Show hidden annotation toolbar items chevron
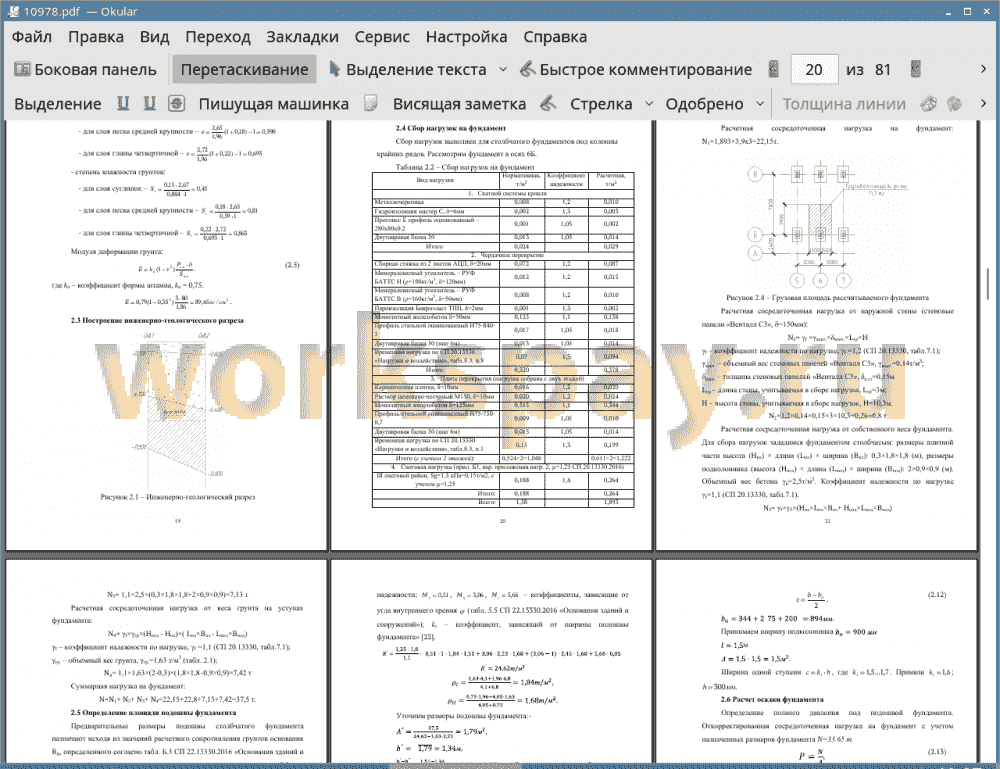Viewport: 1000px width, 769px height. coord(983,103)
